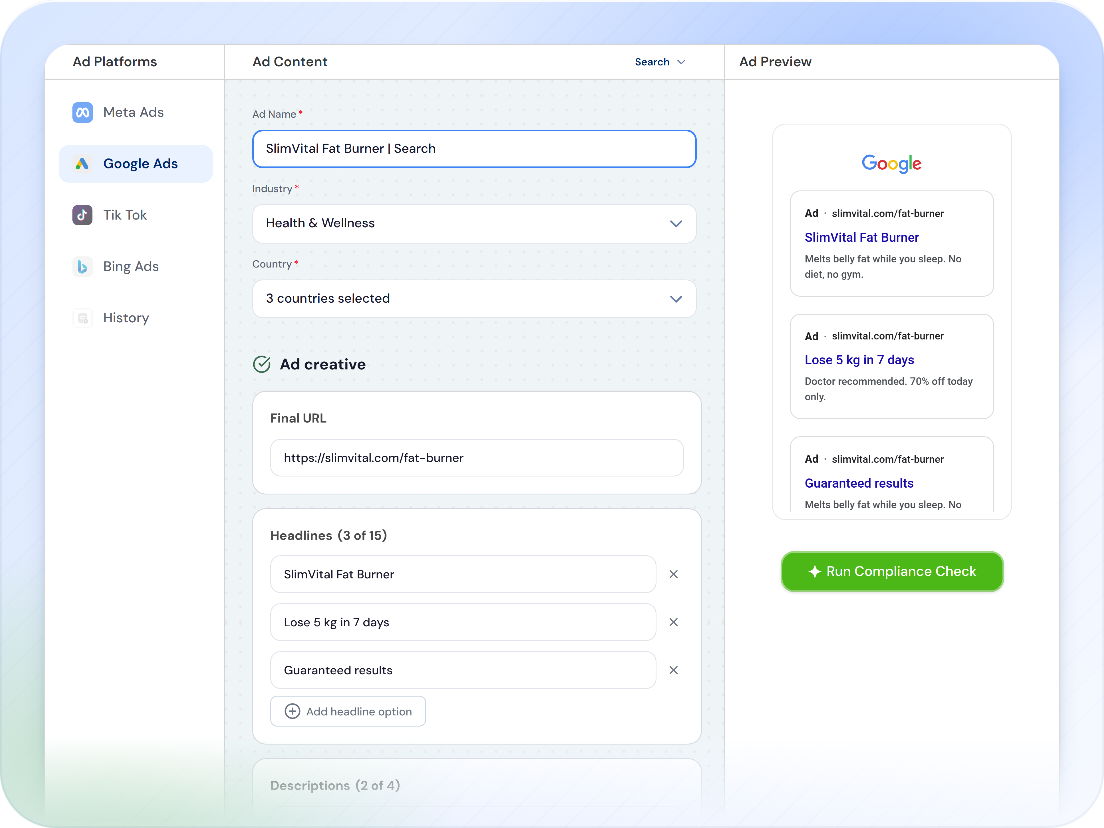1104x828 pixels.
Task: Click the Descriptions (2 of 4) label
Action: coord(335,786)
